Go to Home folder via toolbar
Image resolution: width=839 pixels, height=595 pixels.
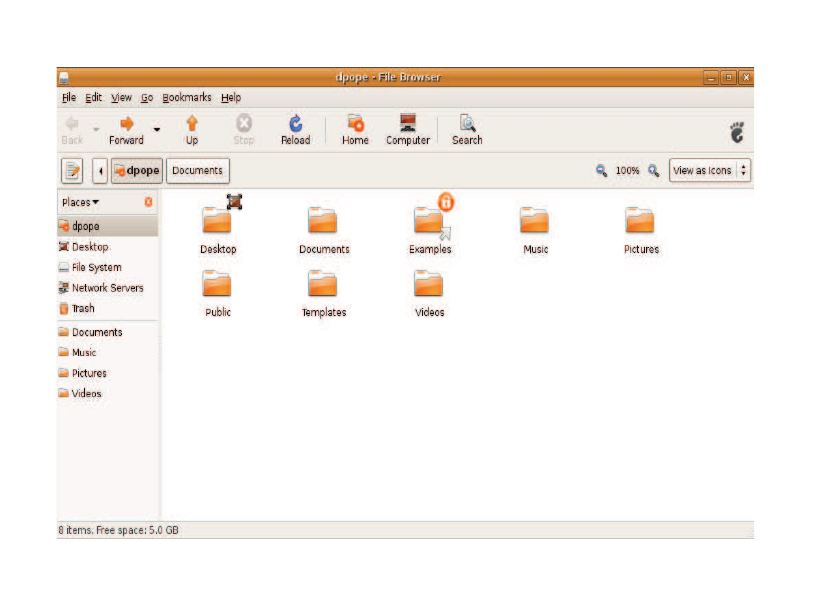355,129
